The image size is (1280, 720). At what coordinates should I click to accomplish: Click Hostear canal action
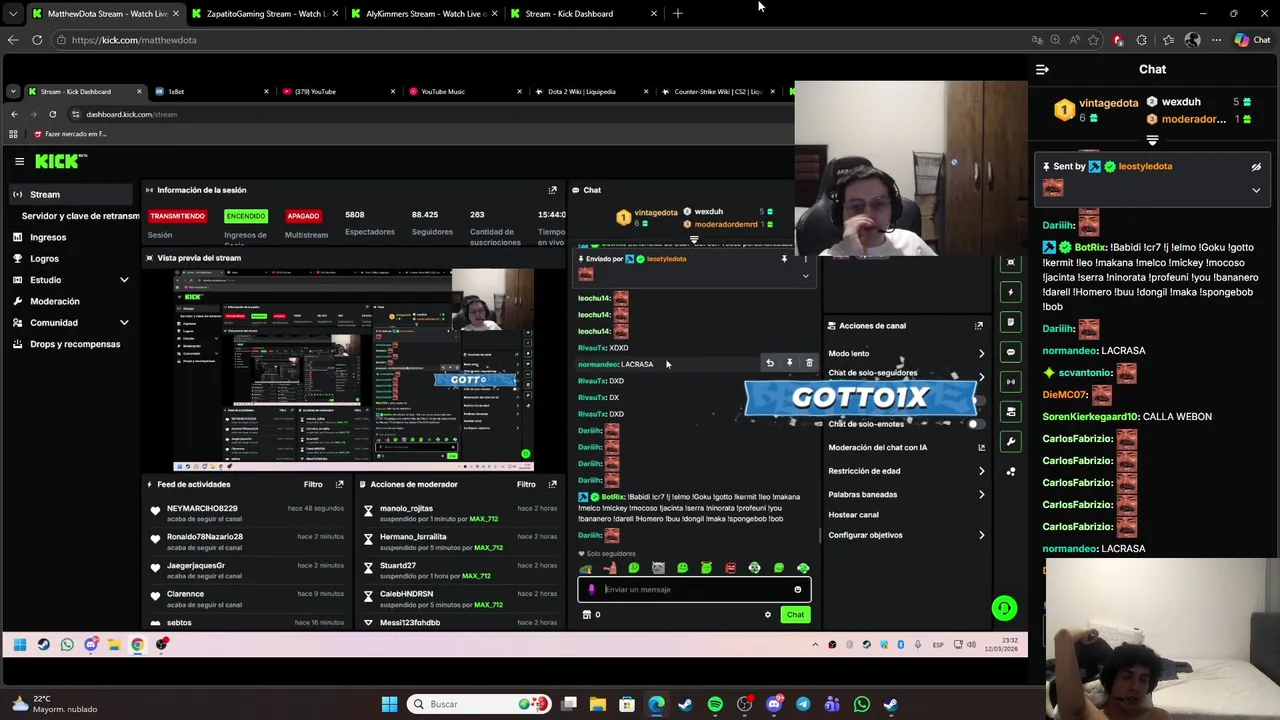[853, 515]
